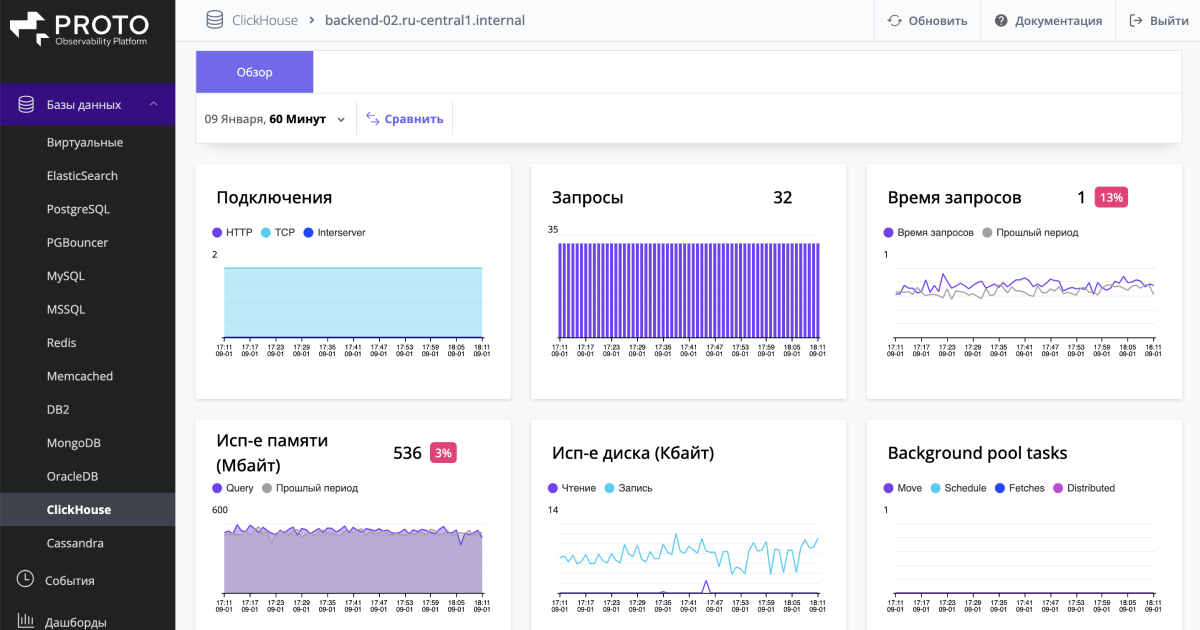The height and width of the screenshot is (630, 1200).
Task: Open Документация from the top bar
Action: (x=1048, y=20)
